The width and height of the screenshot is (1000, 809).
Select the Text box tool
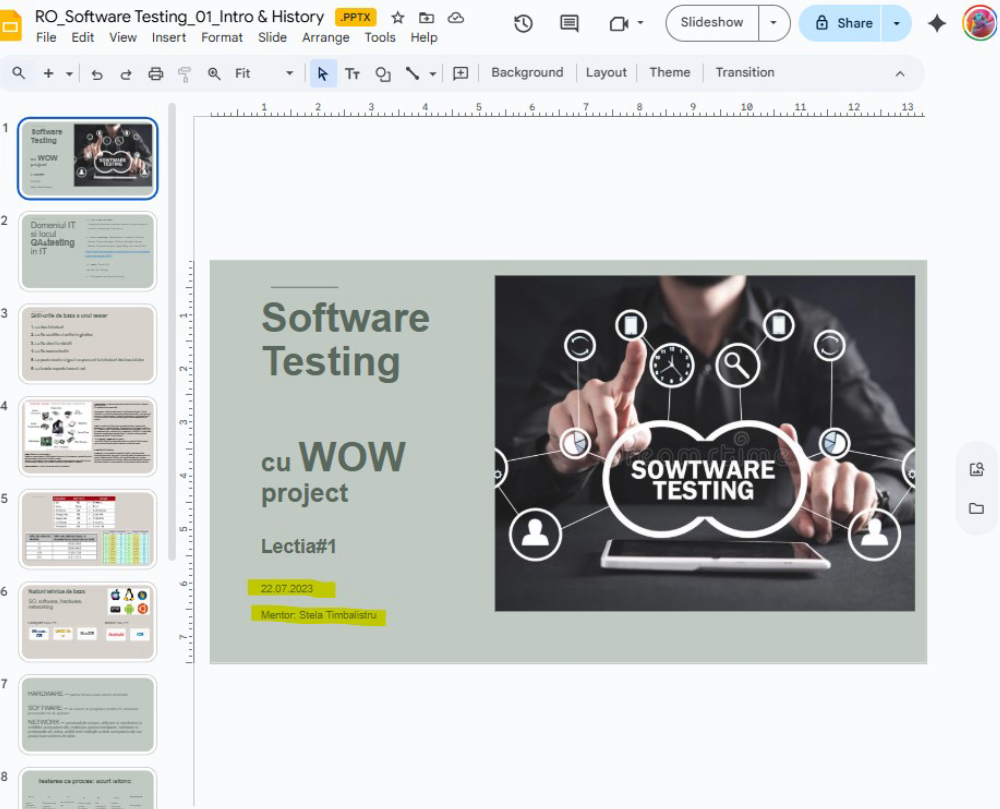352,73
